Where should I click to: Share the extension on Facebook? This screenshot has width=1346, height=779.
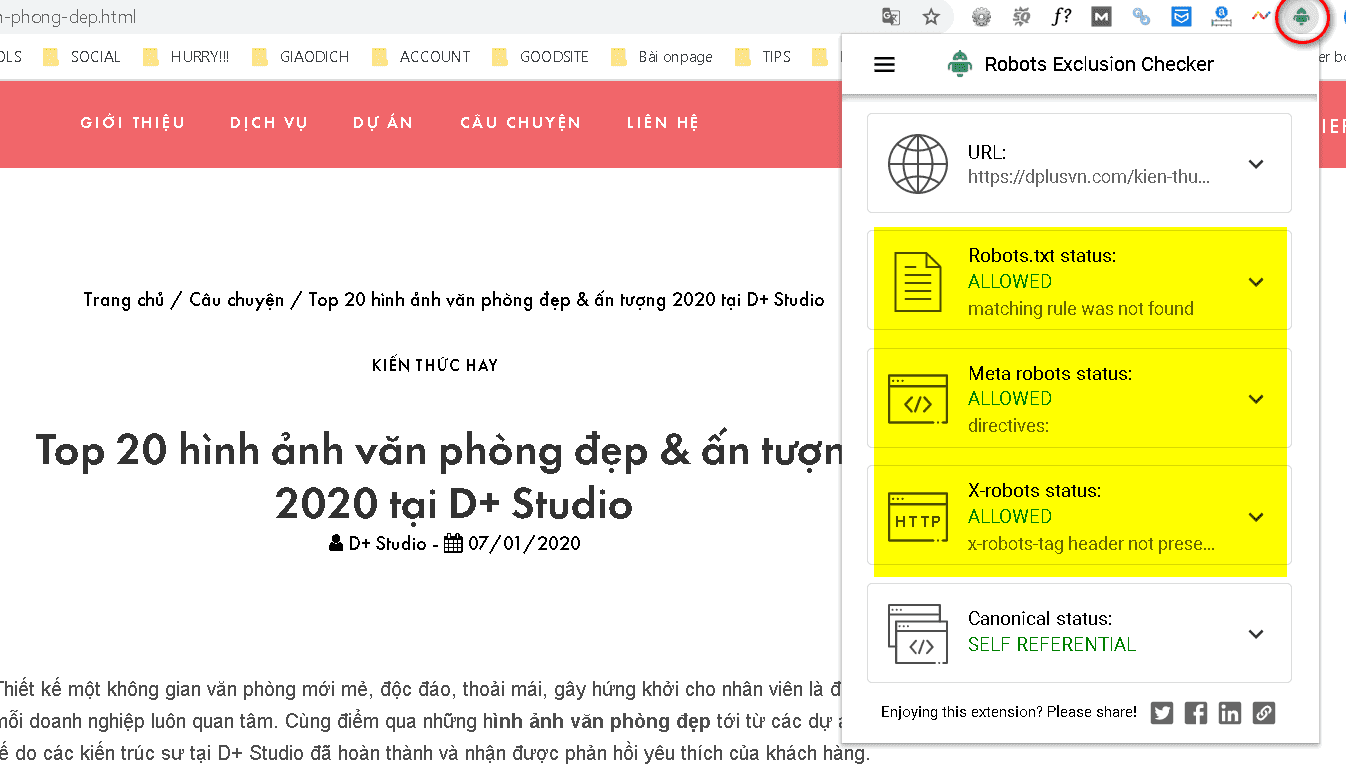click(x=1196, y=713)
